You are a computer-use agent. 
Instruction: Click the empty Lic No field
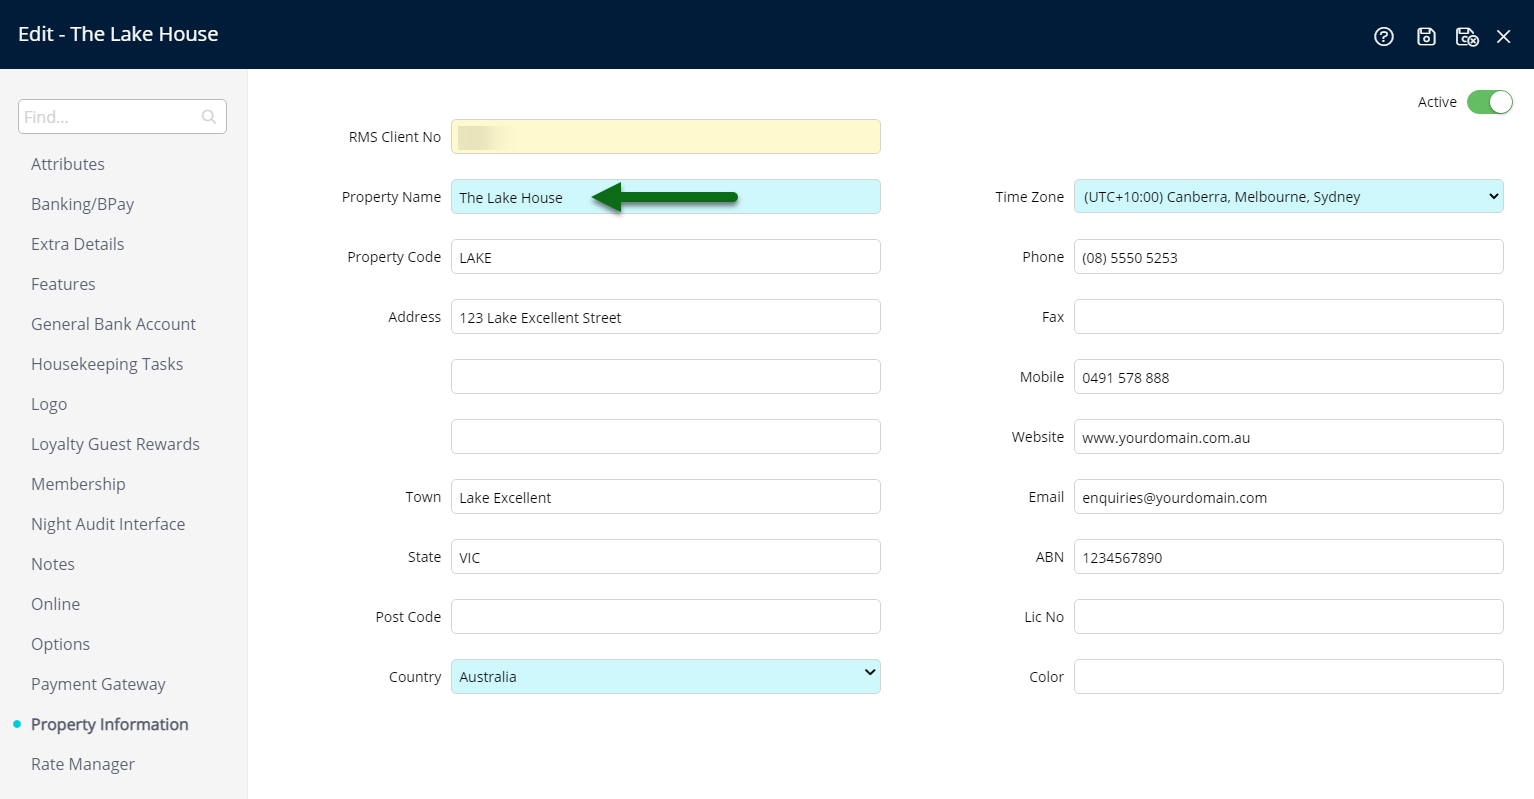tap(1289, 616)
